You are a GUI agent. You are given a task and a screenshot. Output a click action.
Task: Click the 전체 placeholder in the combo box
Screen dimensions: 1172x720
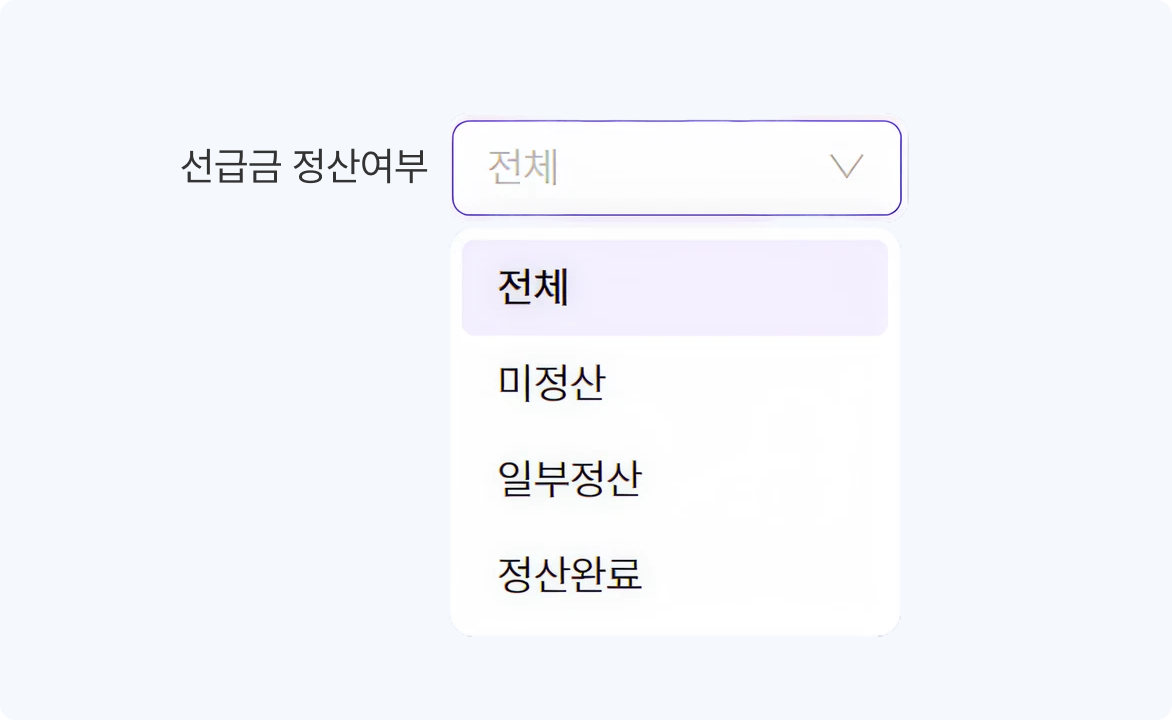click(523, 168)
